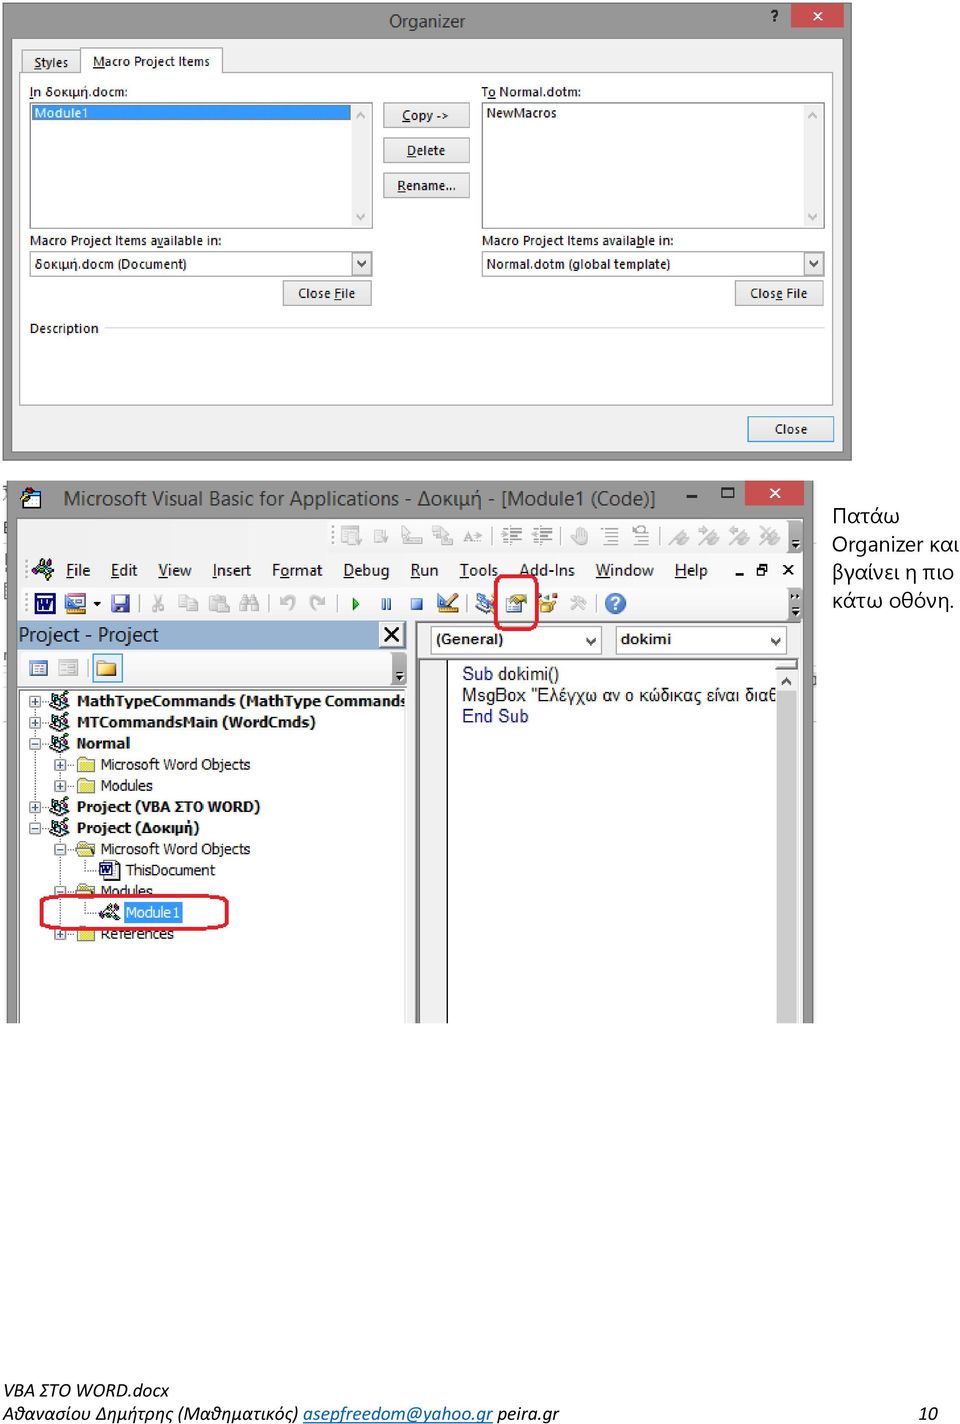Expand the MathTypeCommands project node
The height and width of the screenshot is (1424, 960).
click(35, 701)
